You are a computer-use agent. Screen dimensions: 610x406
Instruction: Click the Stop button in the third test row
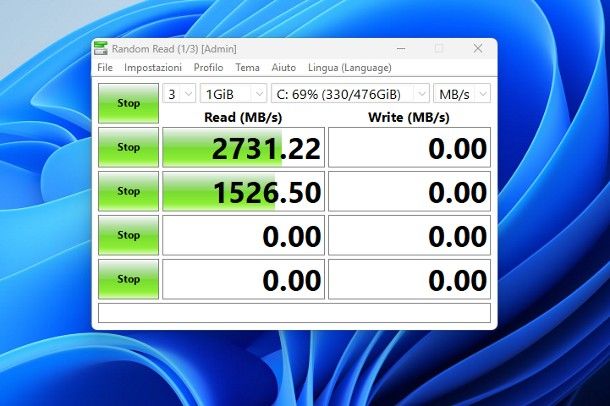point(128,235)
